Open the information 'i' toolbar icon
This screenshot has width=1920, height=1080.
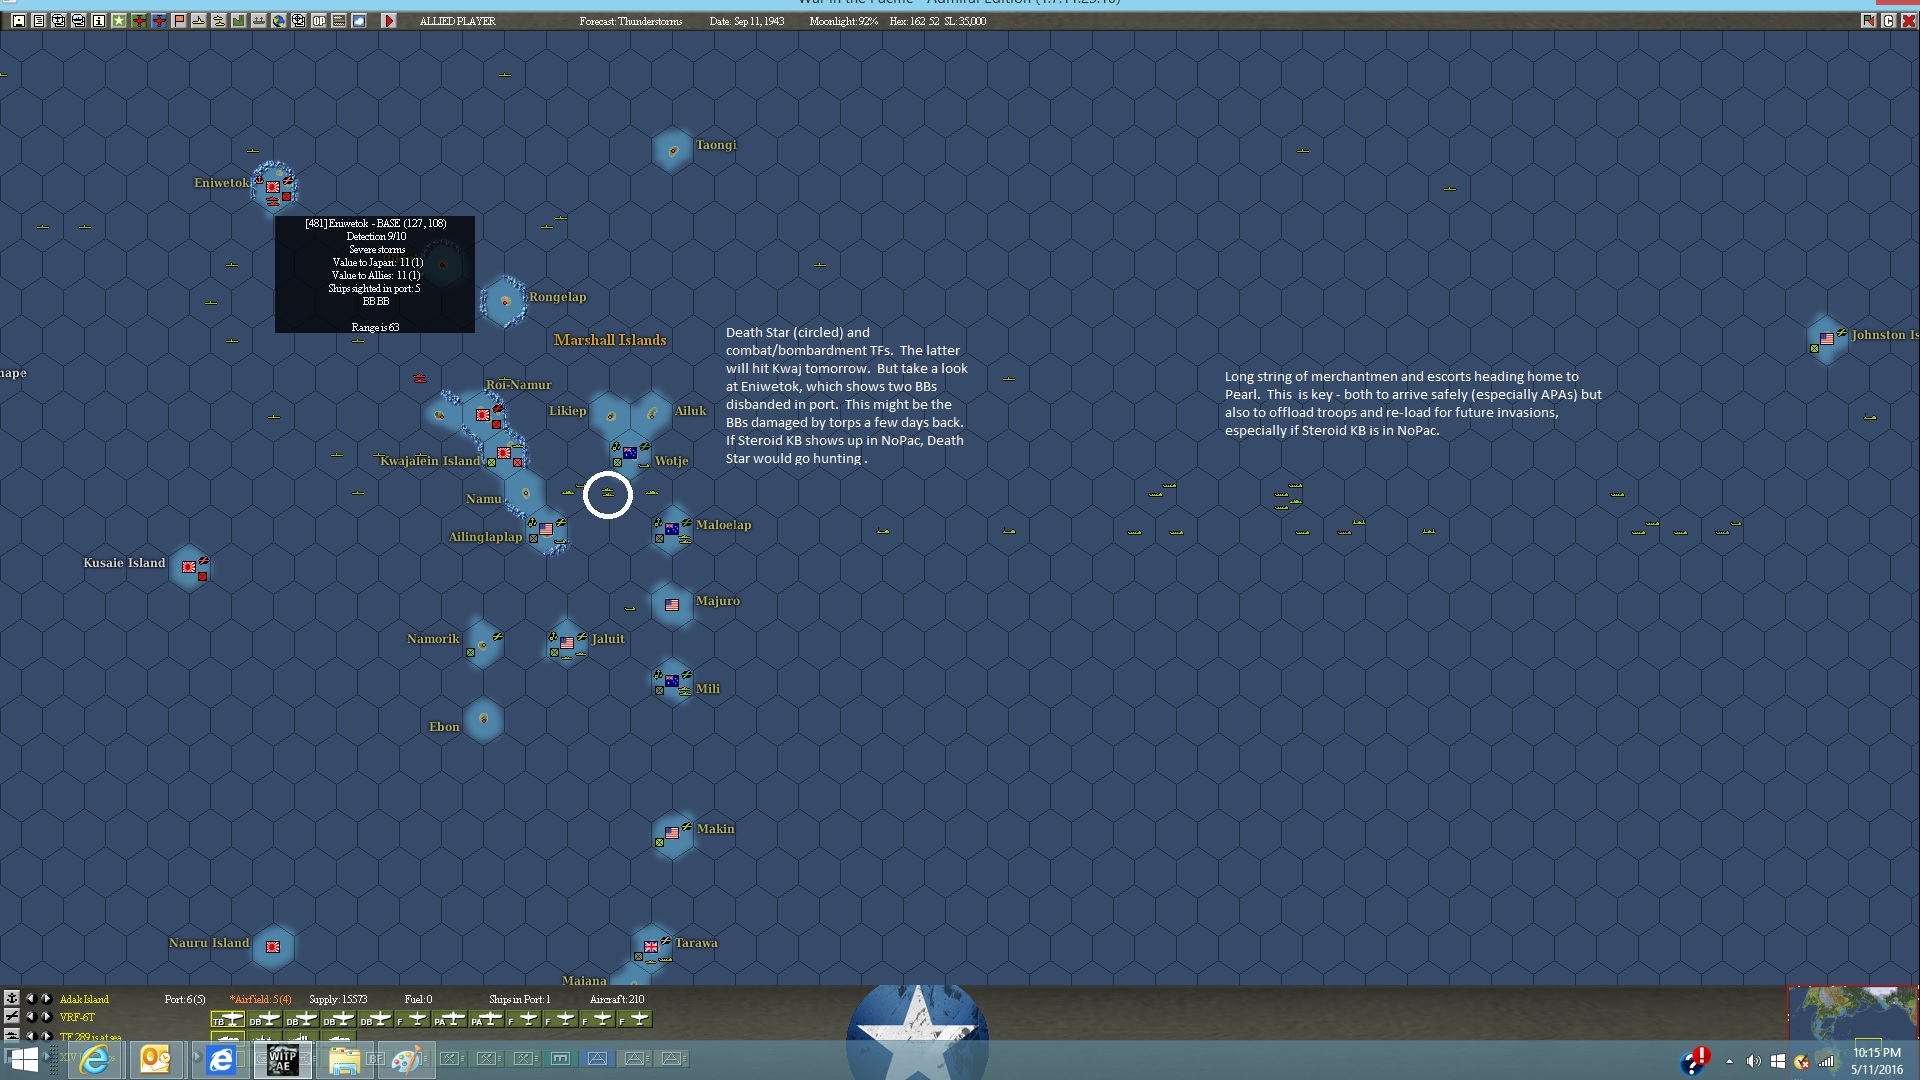pyautogui.click(x=99, y=21)
